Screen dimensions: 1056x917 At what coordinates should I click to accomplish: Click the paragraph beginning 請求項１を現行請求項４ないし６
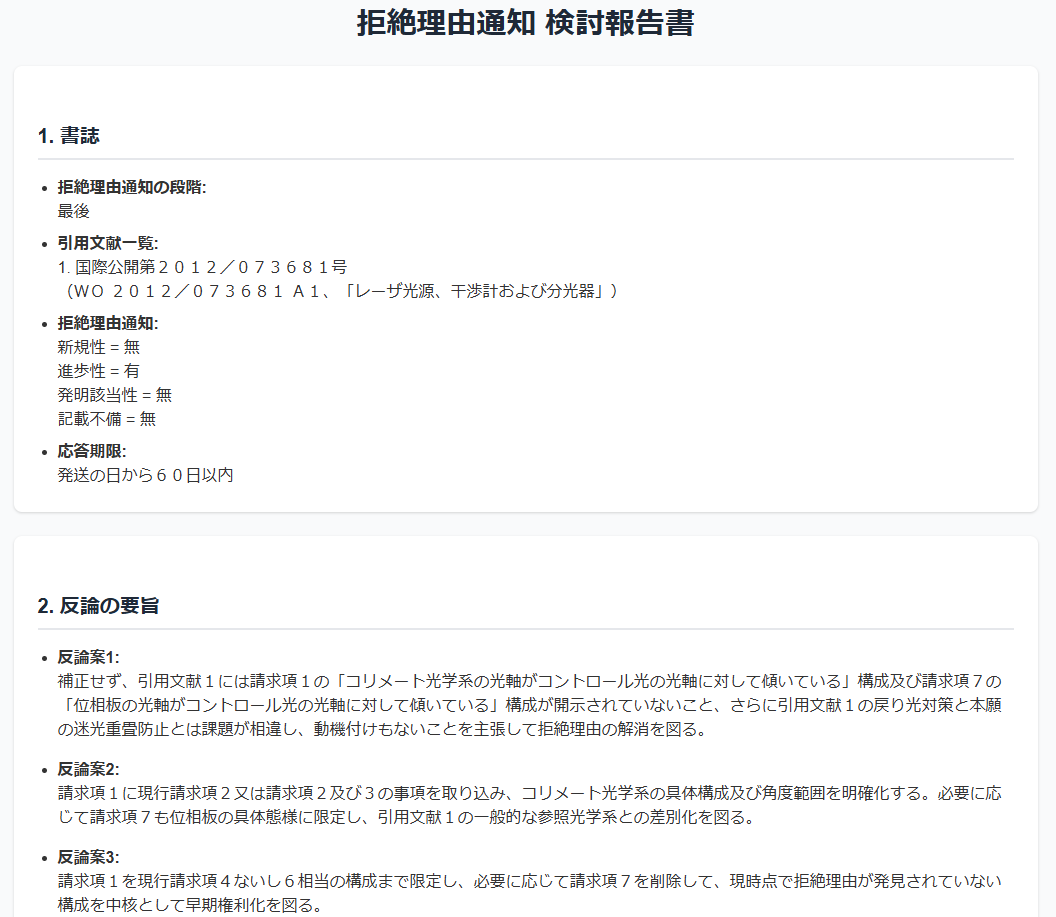point(530,893)
